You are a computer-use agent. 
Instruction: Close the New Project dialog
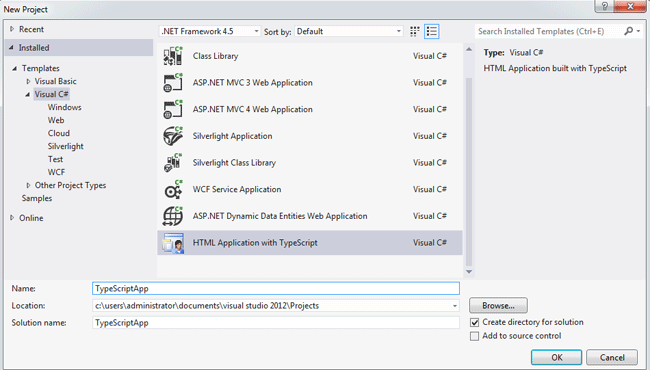(x=630, y=6)
